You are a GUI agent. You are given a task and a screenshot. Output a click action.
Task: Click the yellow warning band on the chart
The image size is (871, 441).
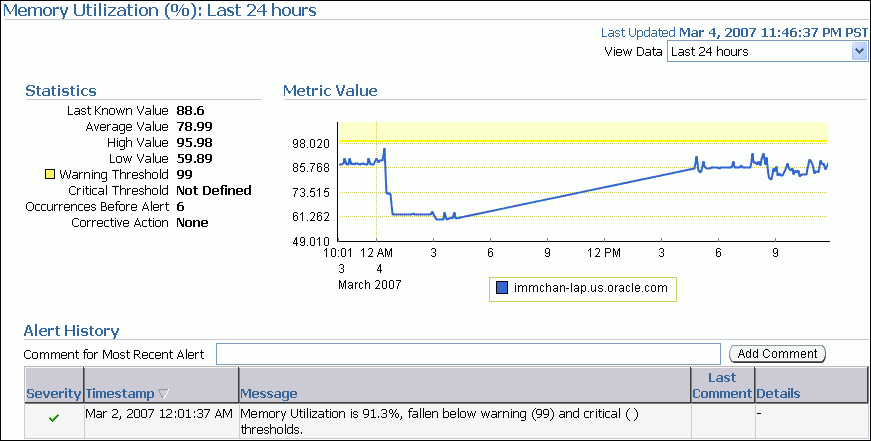[600, 131]
